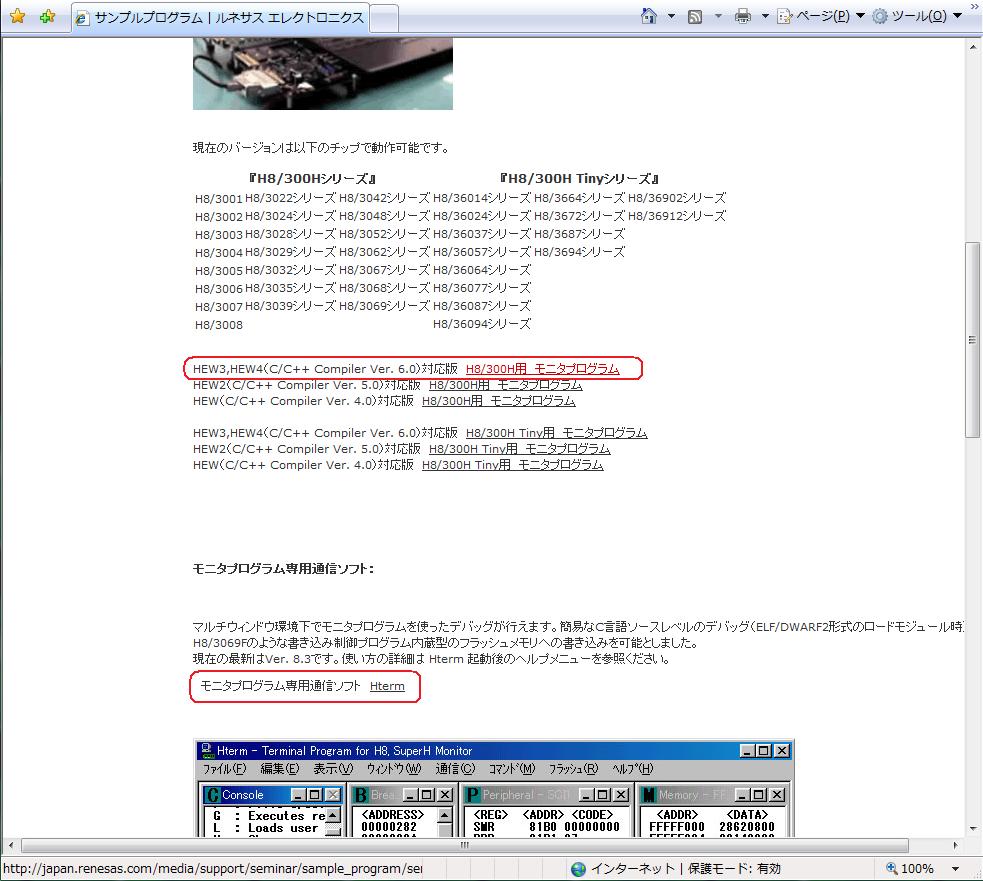Open a new blank tab
The width and height of the screenshot is (983, 881).
point(385,18)
